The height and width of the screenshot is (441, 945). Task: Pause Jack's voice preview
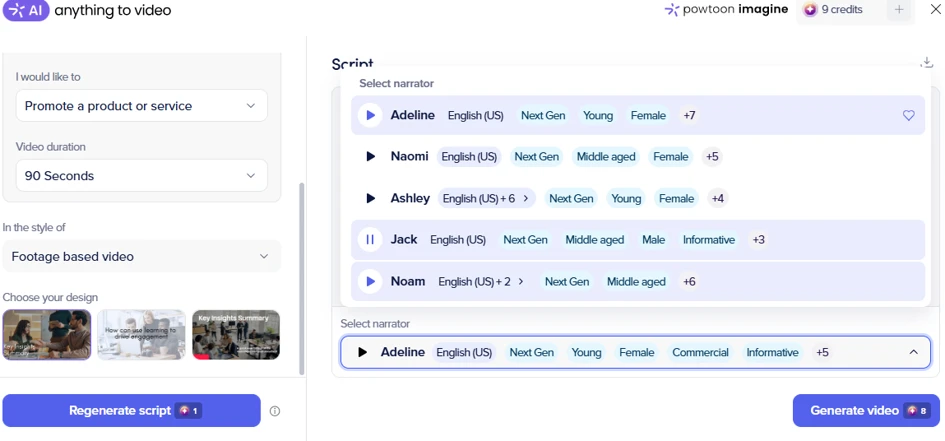370,240
